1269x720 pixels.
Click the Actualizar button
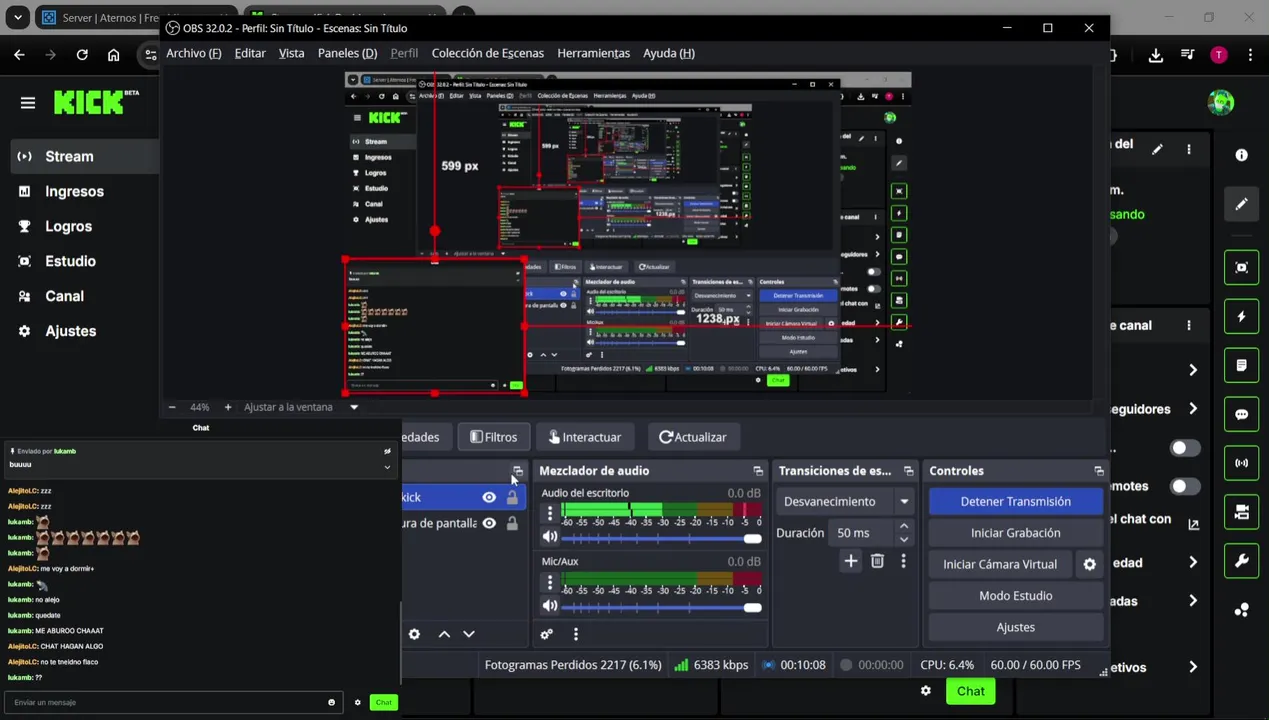[693, 437]
